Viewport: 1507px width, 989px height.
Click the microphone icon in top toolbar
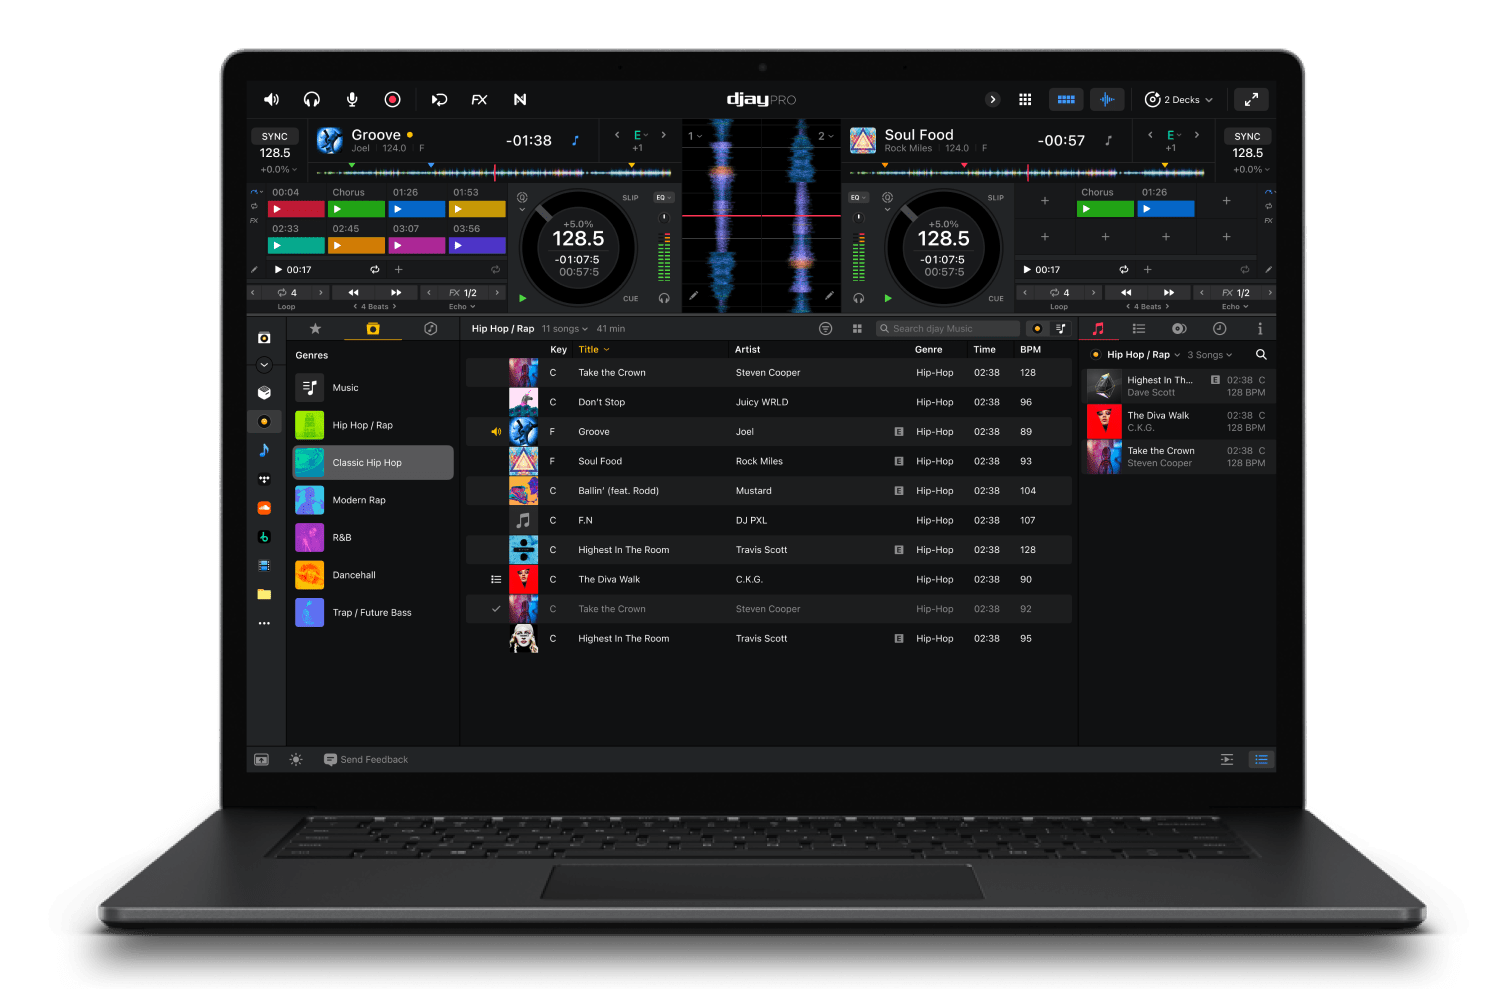point(352,100)
